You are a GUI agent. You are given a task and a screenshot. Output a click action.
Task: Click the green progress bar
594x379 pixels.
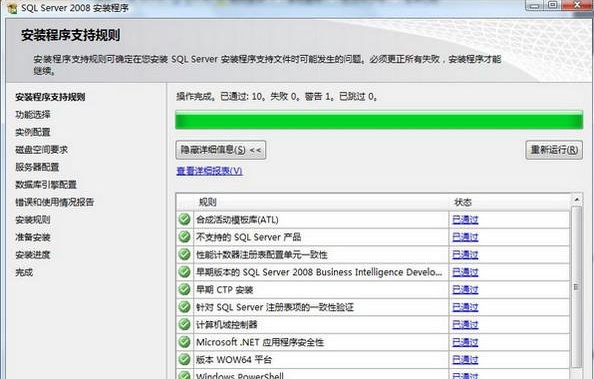tap(379, 120)
